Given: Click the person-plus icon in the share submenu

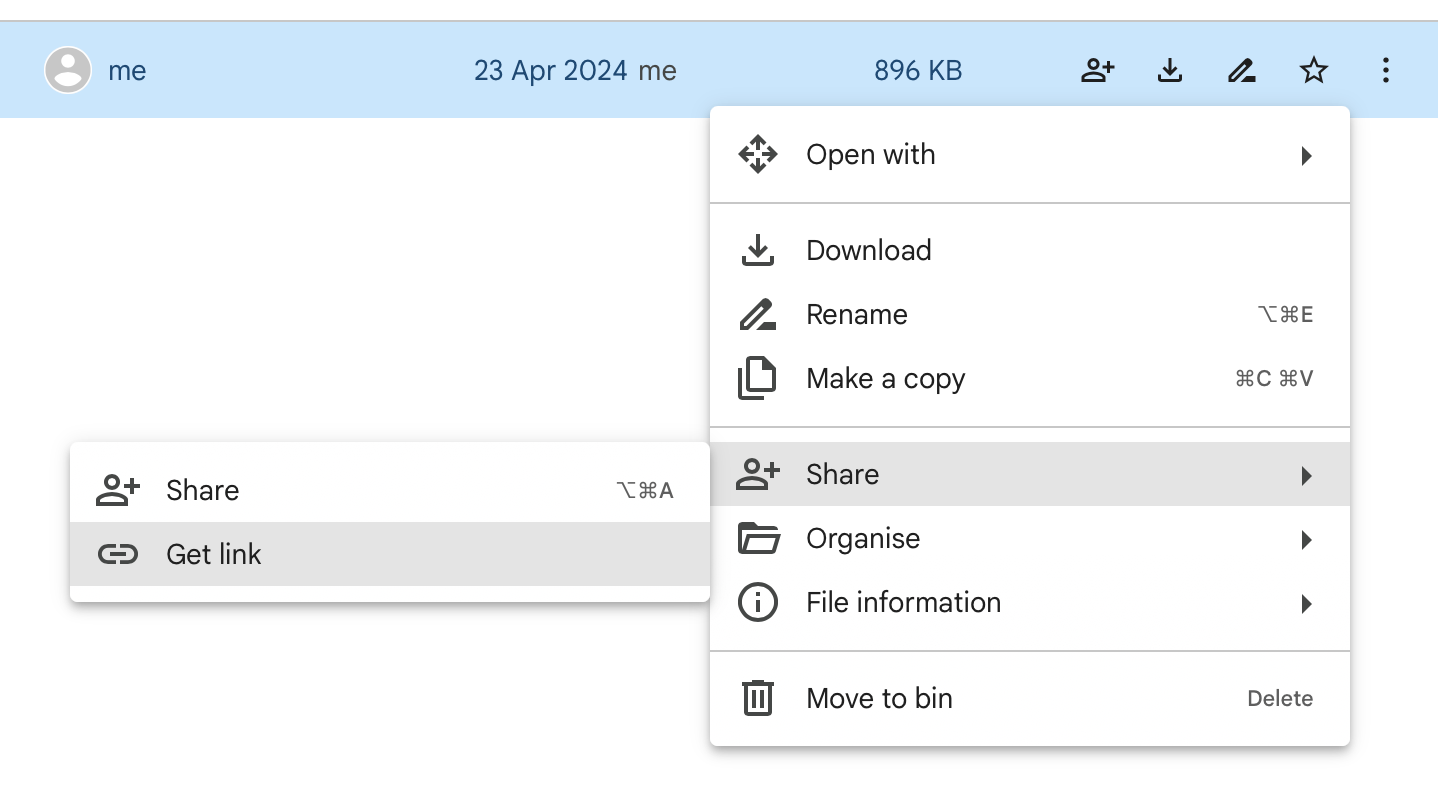Looking at the screenshot, I should [118, 490].
